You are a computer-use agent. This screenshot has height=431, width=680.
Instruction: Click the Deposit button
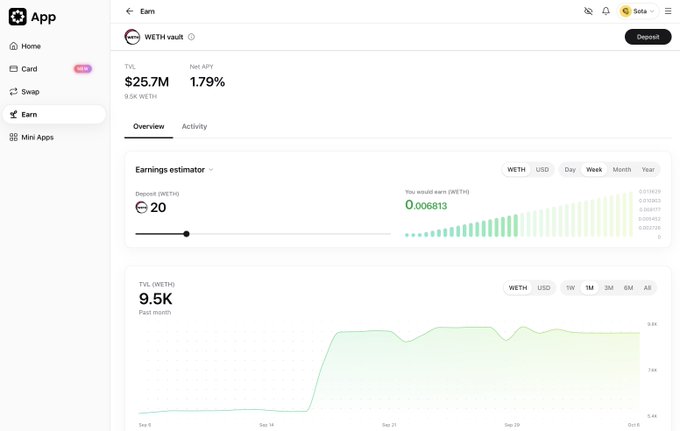pos(648,37)
